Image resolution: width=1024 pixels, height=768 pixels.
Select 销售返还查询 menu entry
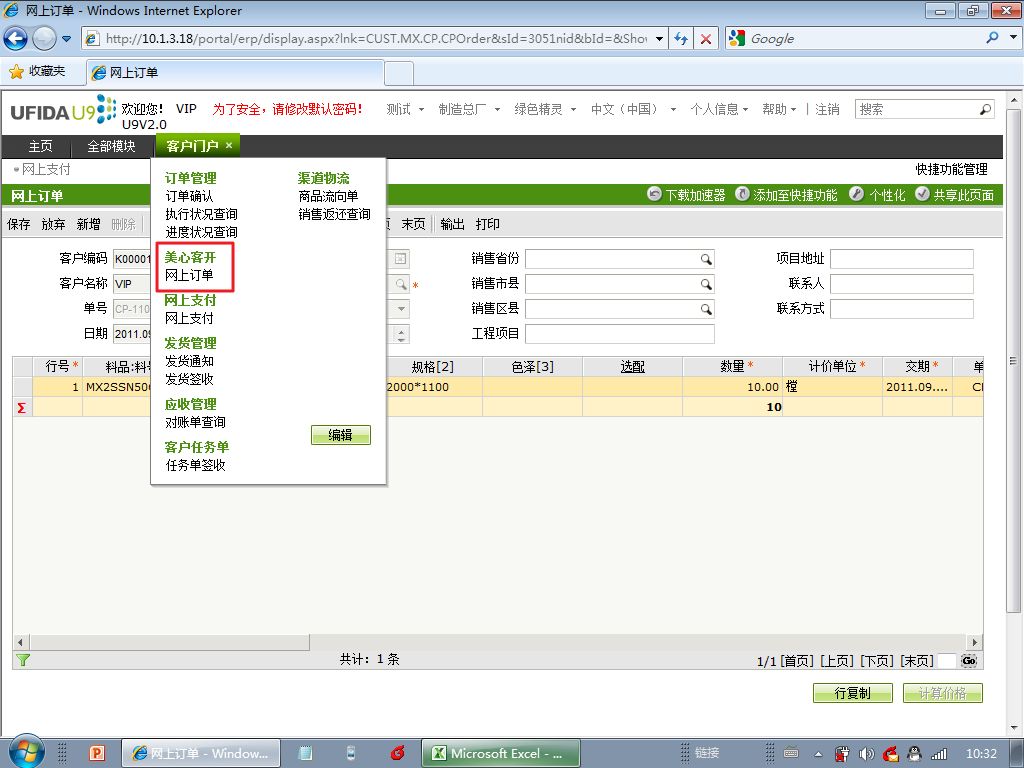(334, 214)
